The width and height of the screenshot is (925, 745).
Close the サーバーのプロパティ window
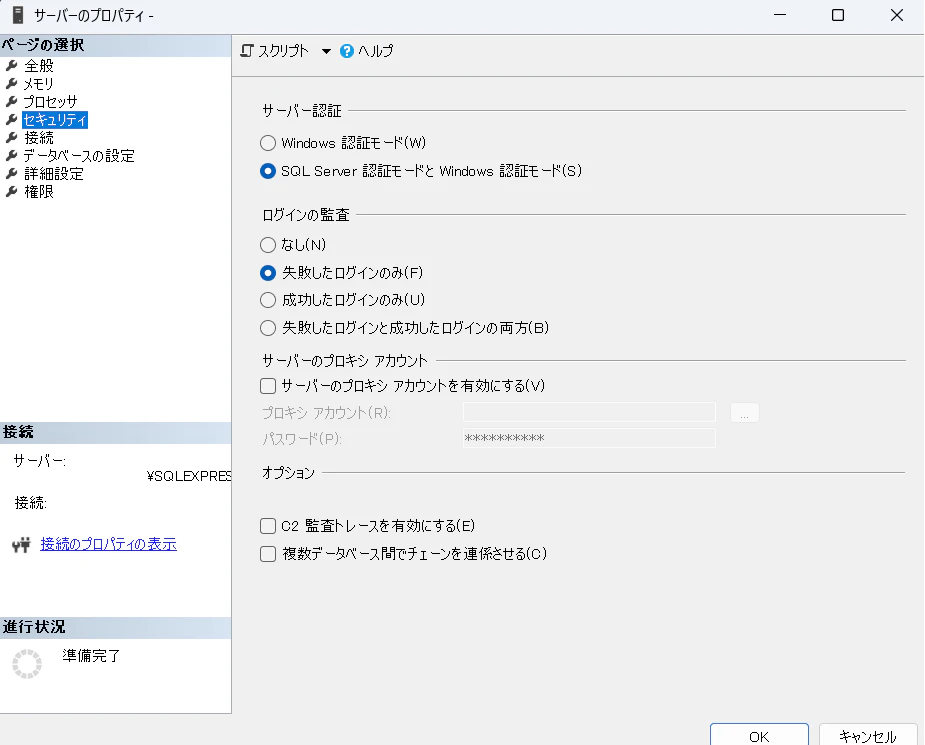897,15
